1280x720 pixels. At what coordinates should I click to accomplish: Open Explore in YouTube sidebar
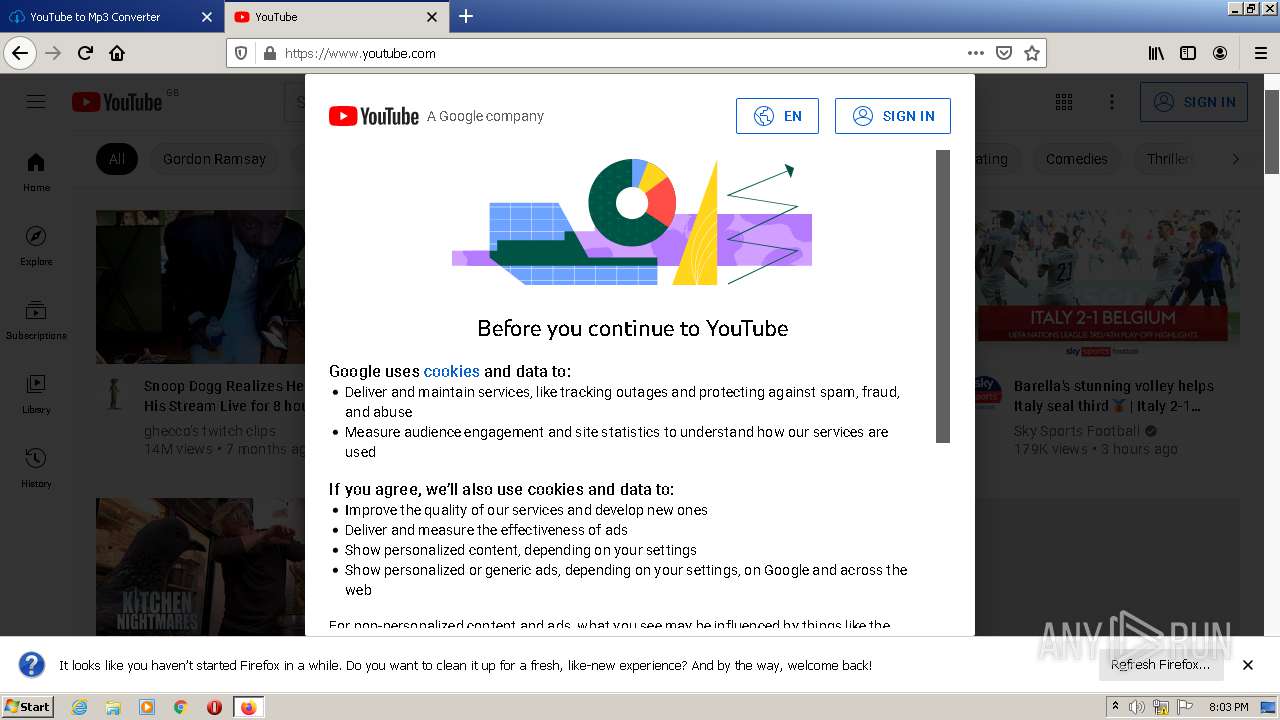tap(36, 245)
